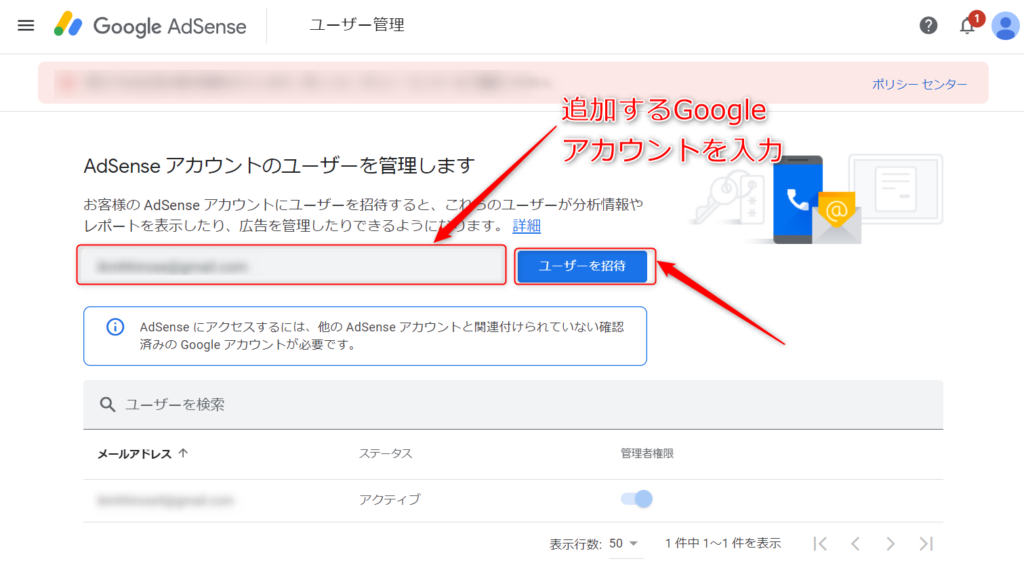Open the ポリシー センター link
This screenshot has height=576, width=1024.
(920, 84)
